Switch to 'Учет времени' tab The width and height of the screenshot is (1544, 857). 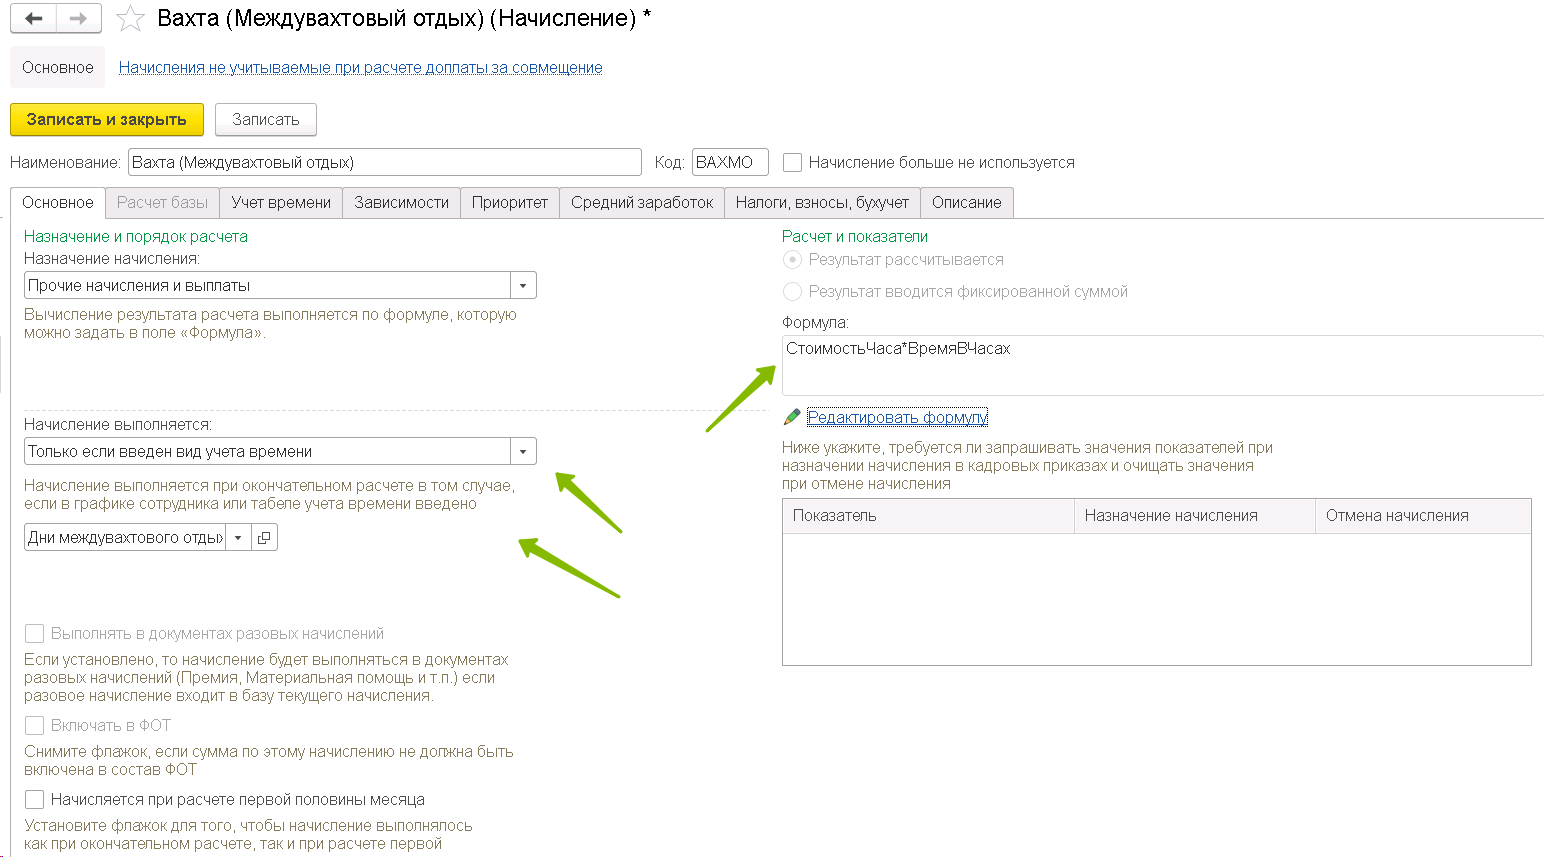tap(281, 203)
